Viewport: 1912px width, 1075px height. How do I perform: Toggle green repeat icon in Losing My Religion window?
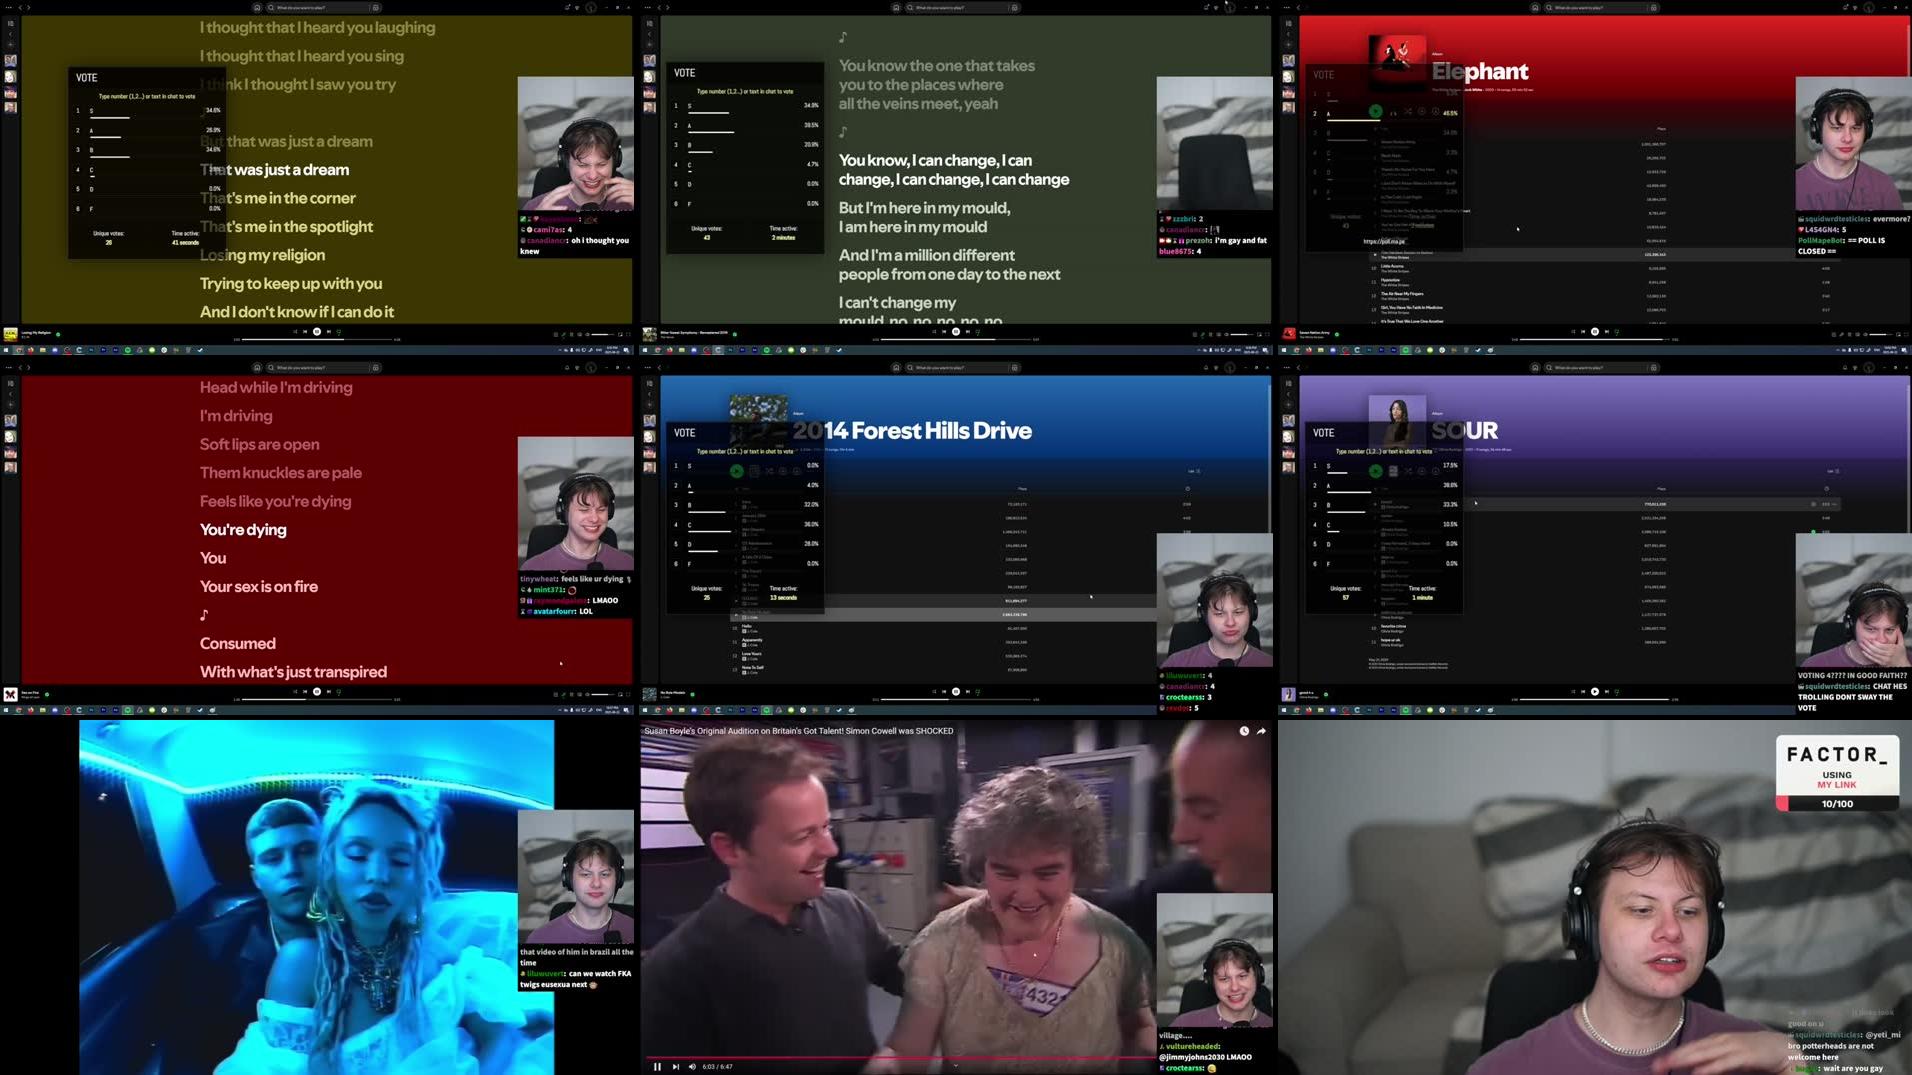point(339,332)
